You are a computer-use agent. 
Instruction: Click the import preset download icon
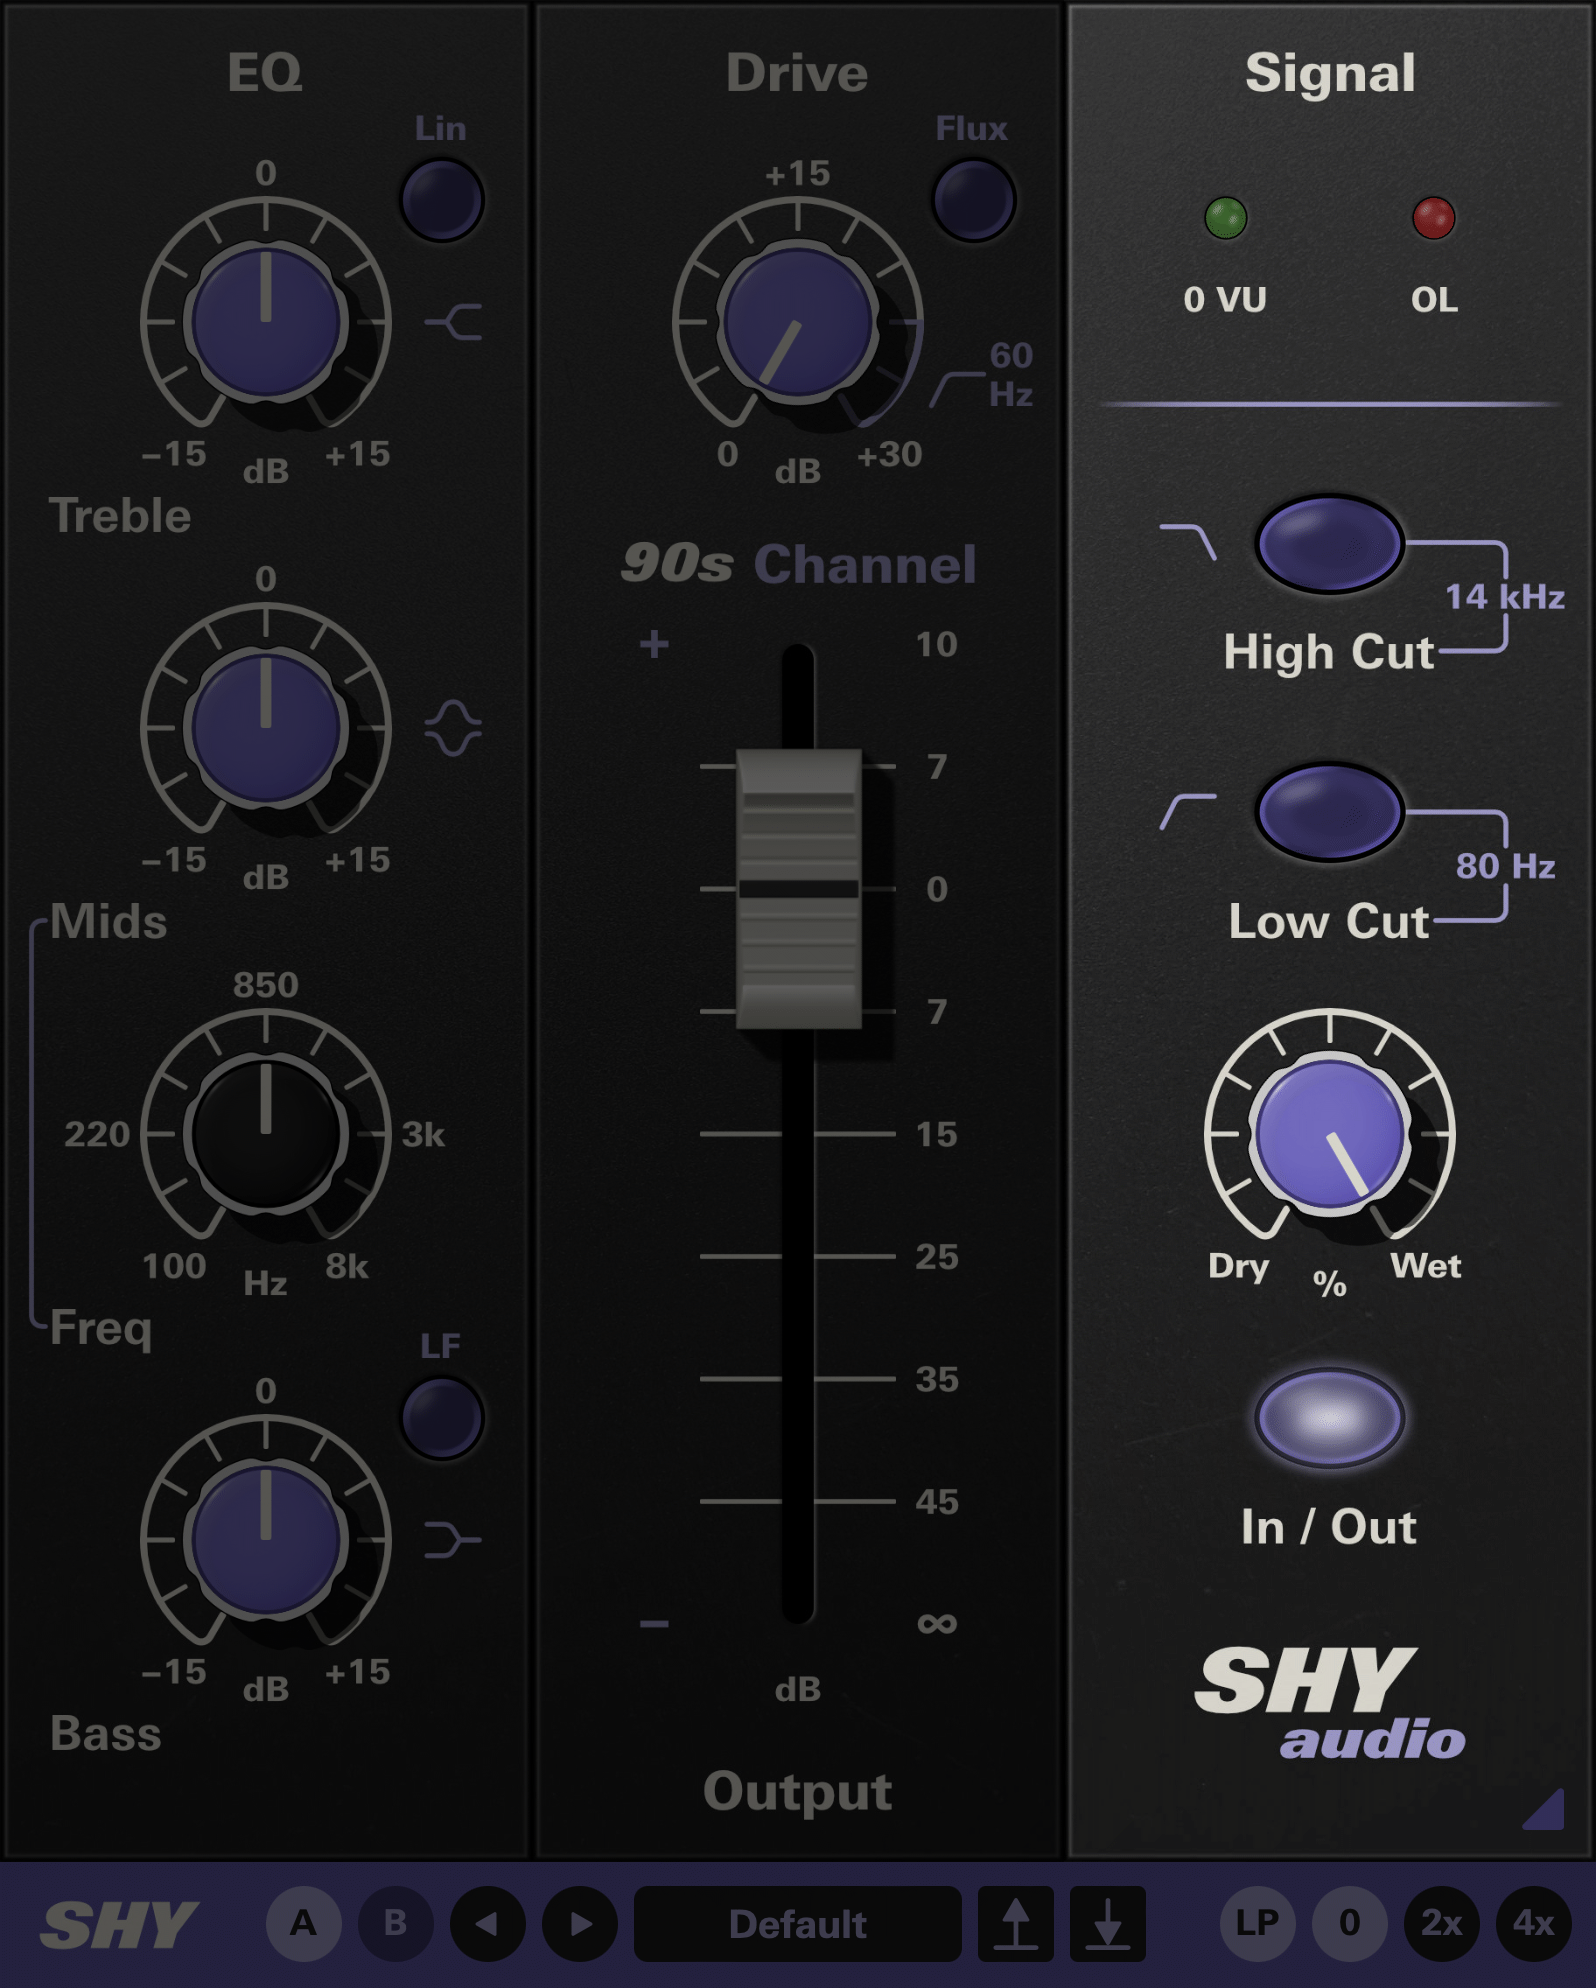1108,1923
